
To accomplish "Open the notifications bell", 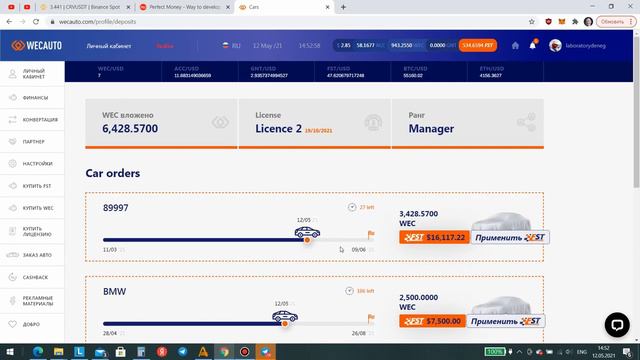I will [x=533, y=45].
